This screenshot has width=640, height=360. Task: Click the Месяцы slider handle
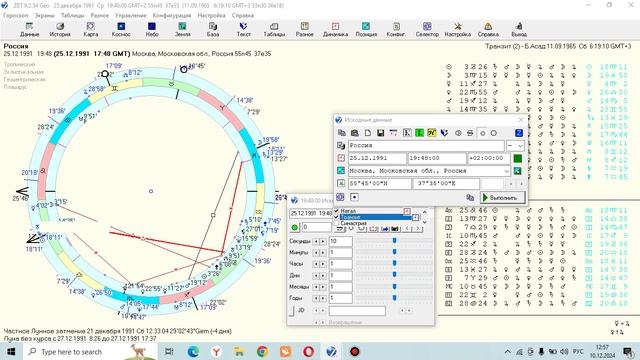[394, 287]
